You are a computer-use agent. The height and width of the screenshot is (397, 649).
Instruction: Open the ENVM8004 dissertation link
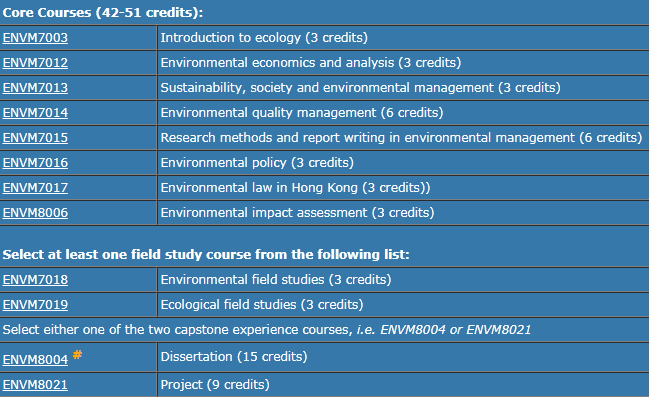pyautogui.click(x=35, y=360)
